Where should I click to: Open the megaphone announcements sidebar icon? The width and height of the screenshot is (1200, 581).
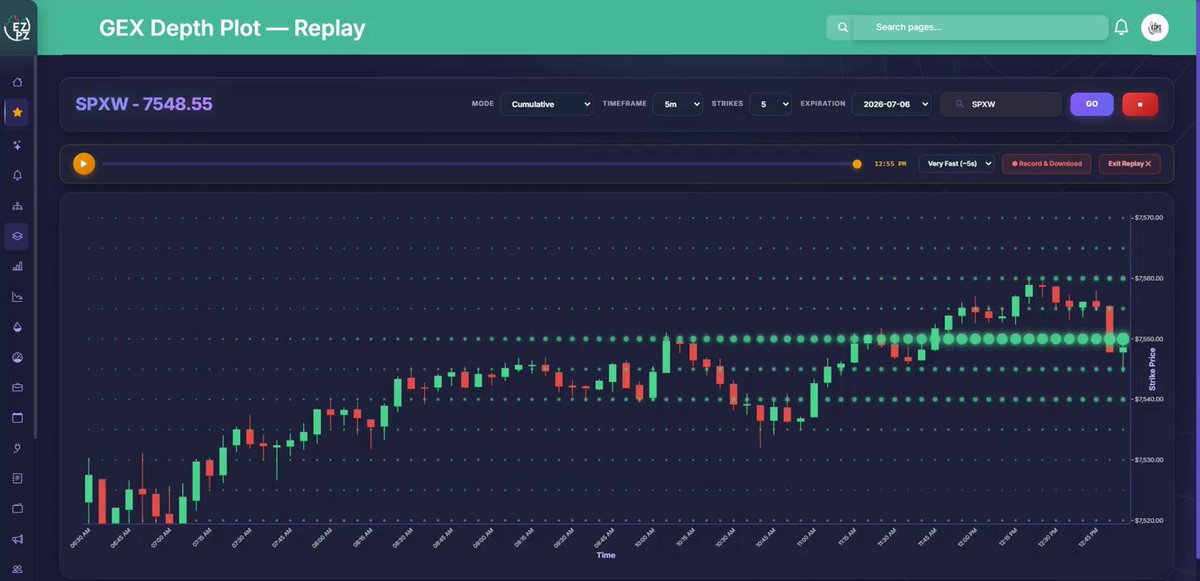tap(17, 540)
